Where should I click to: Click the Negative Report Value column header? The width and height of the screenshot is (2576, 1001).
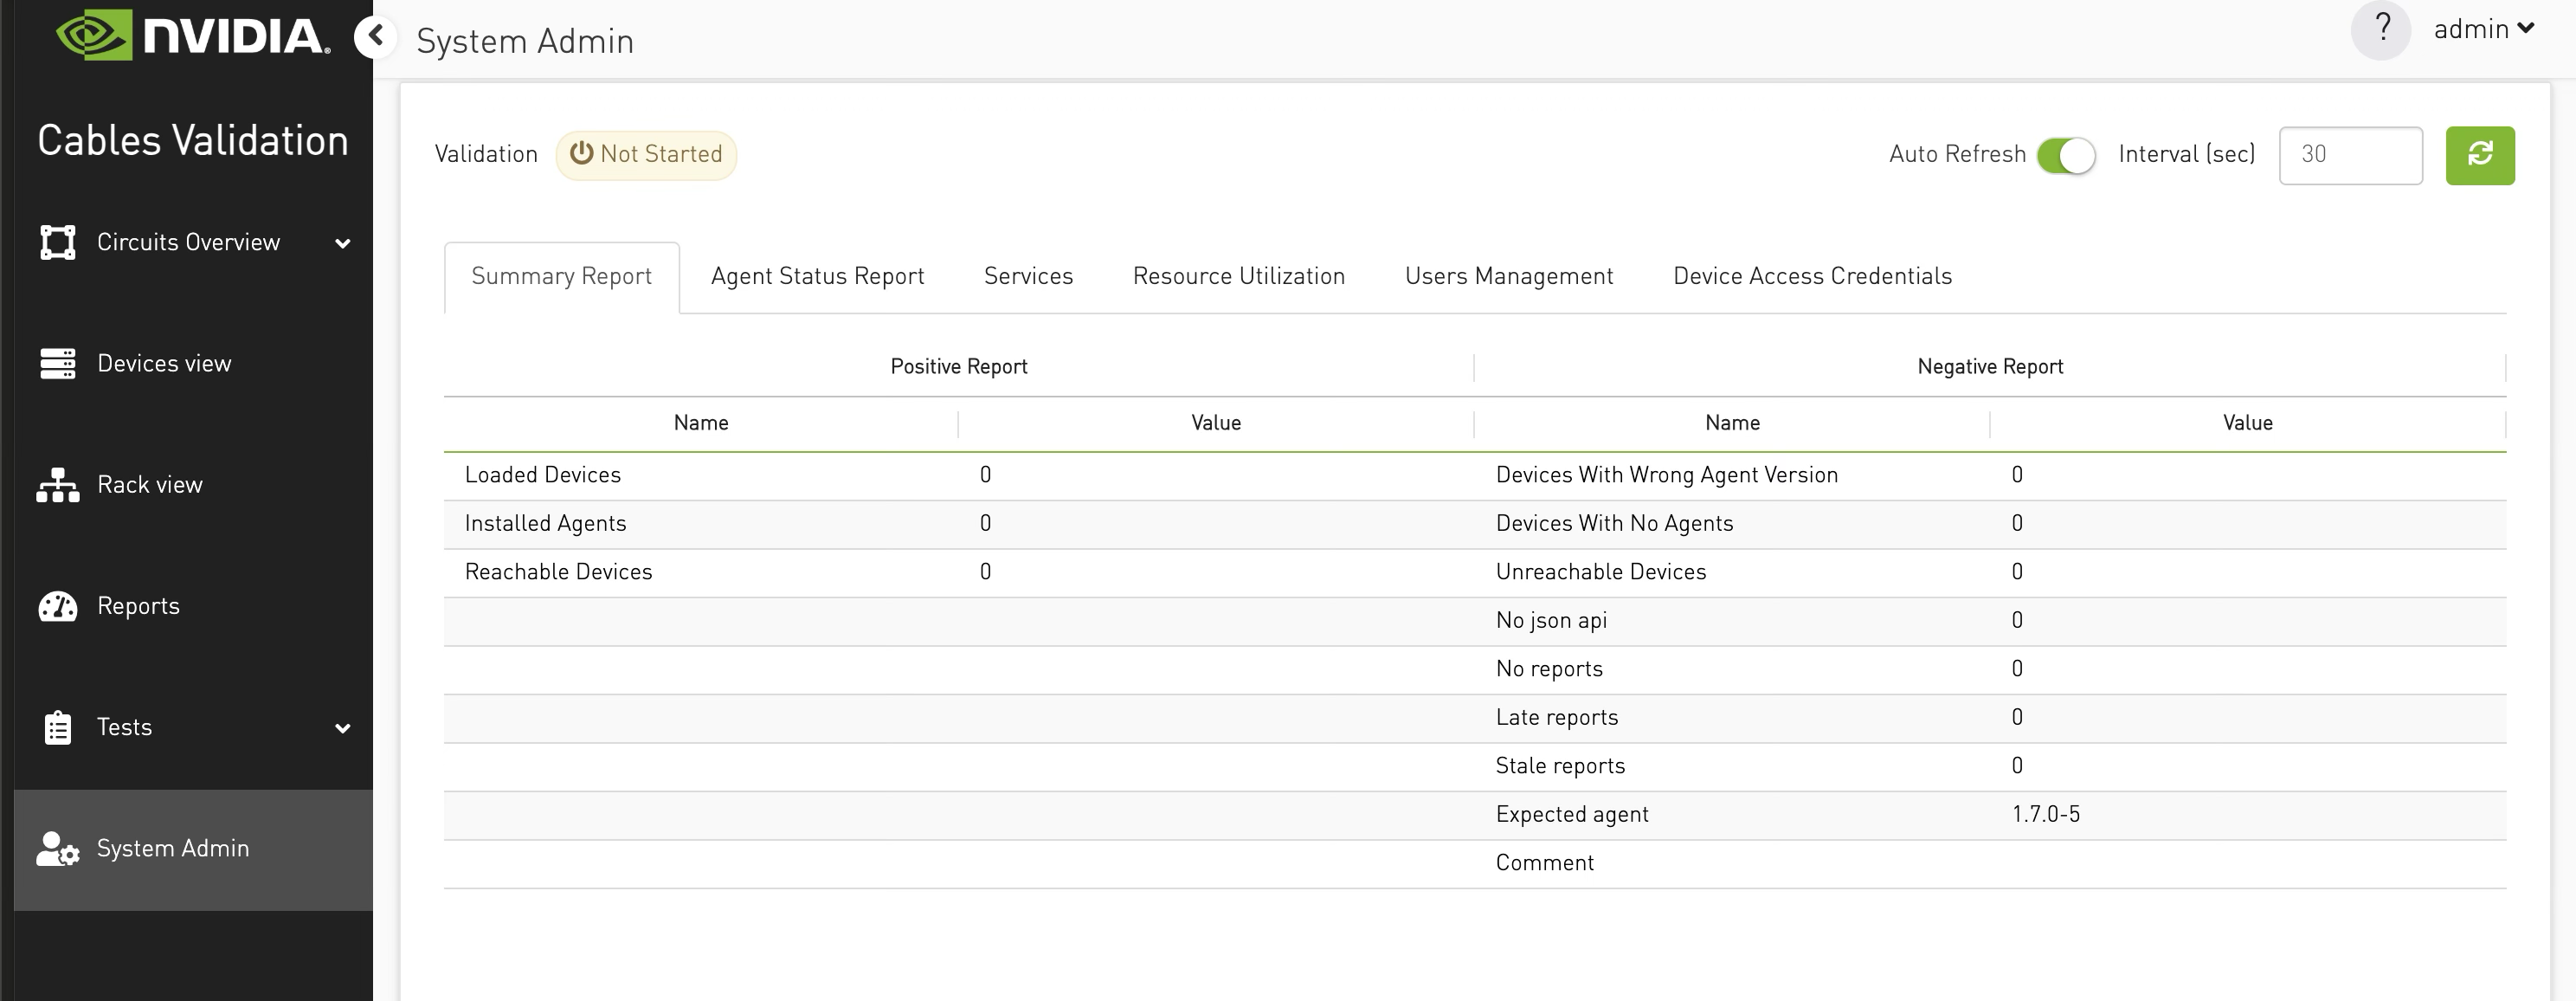[2247, 423]
